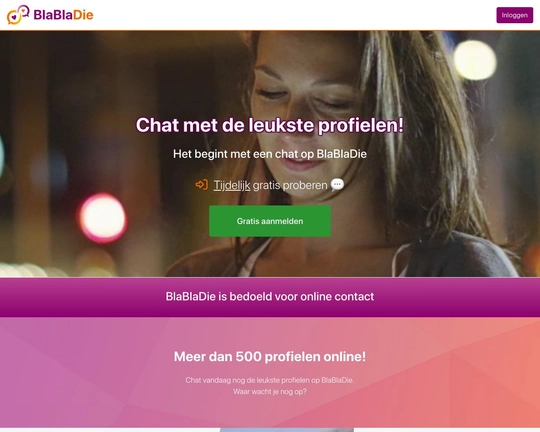
Task: Click 'Het begint met een chat' subtitle
Action: 270,154
